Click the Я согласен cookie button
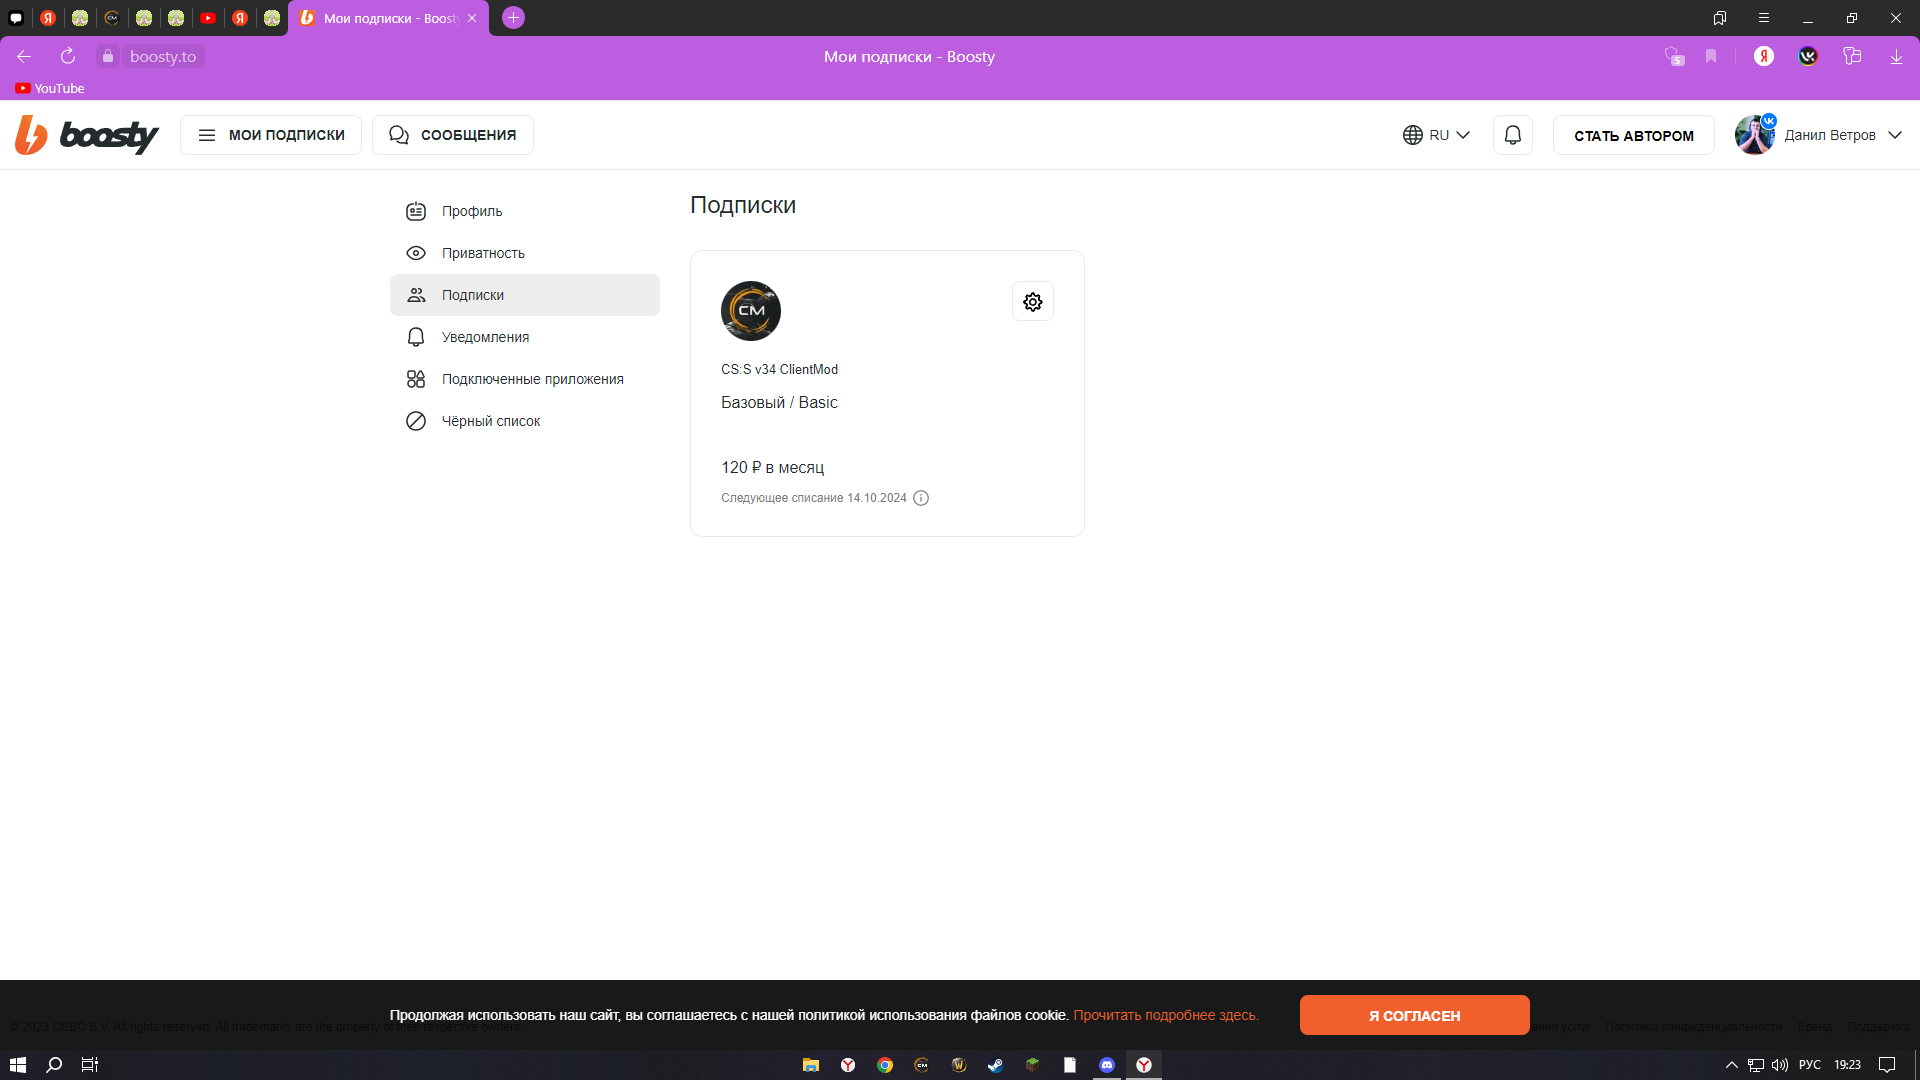The width and height of the screenshot is (1920, 1080). (x=1414, y=1015)
